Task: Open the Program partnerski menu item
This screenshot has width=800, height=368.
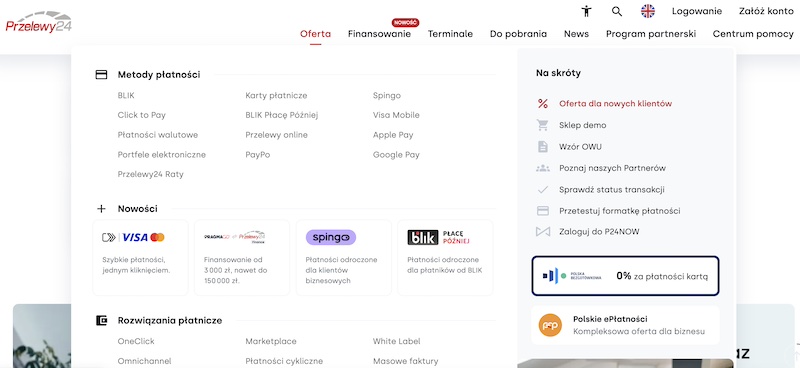Action: [x=651, y=34]
